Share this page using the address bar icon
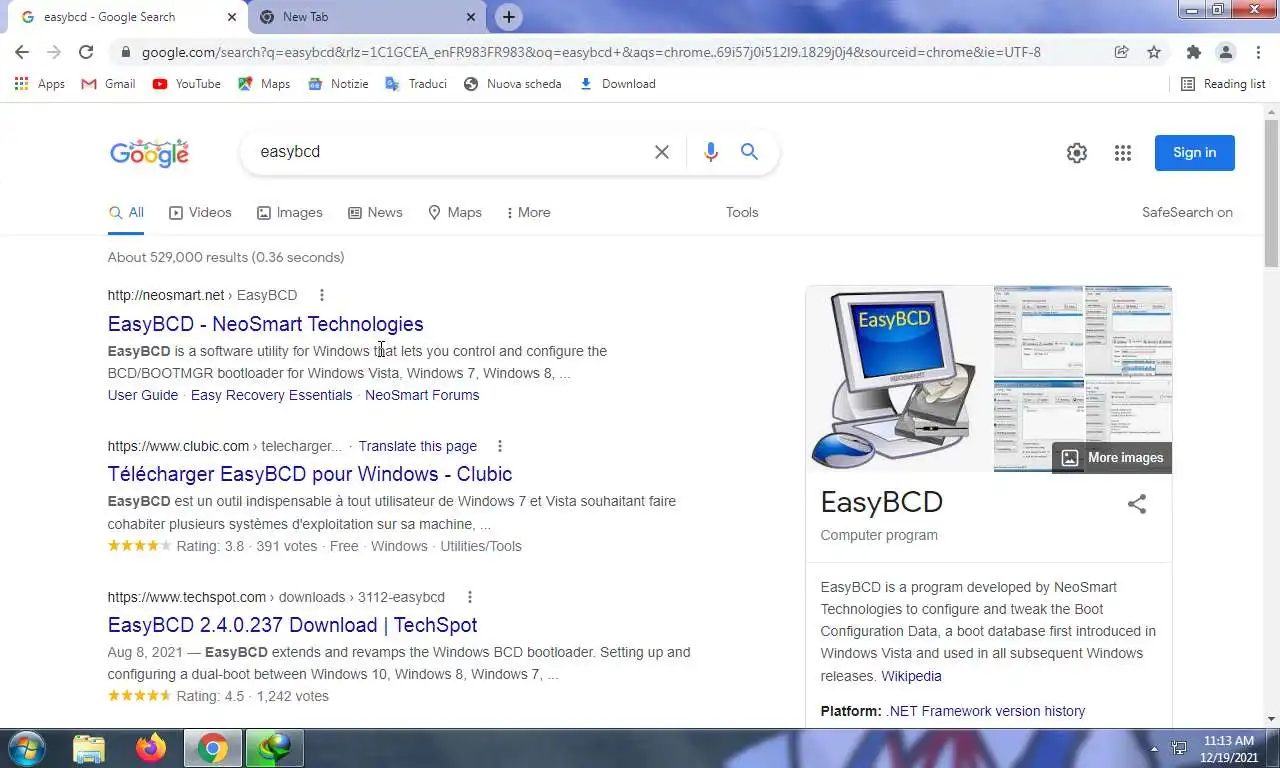This screenshot has width=1280, height=768. [1122, 52]
